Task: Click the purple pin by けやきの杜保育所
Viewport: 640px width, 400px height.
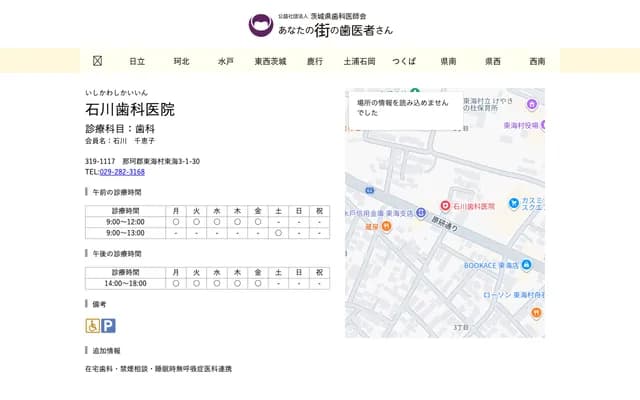Action: [x=531, y=104]
